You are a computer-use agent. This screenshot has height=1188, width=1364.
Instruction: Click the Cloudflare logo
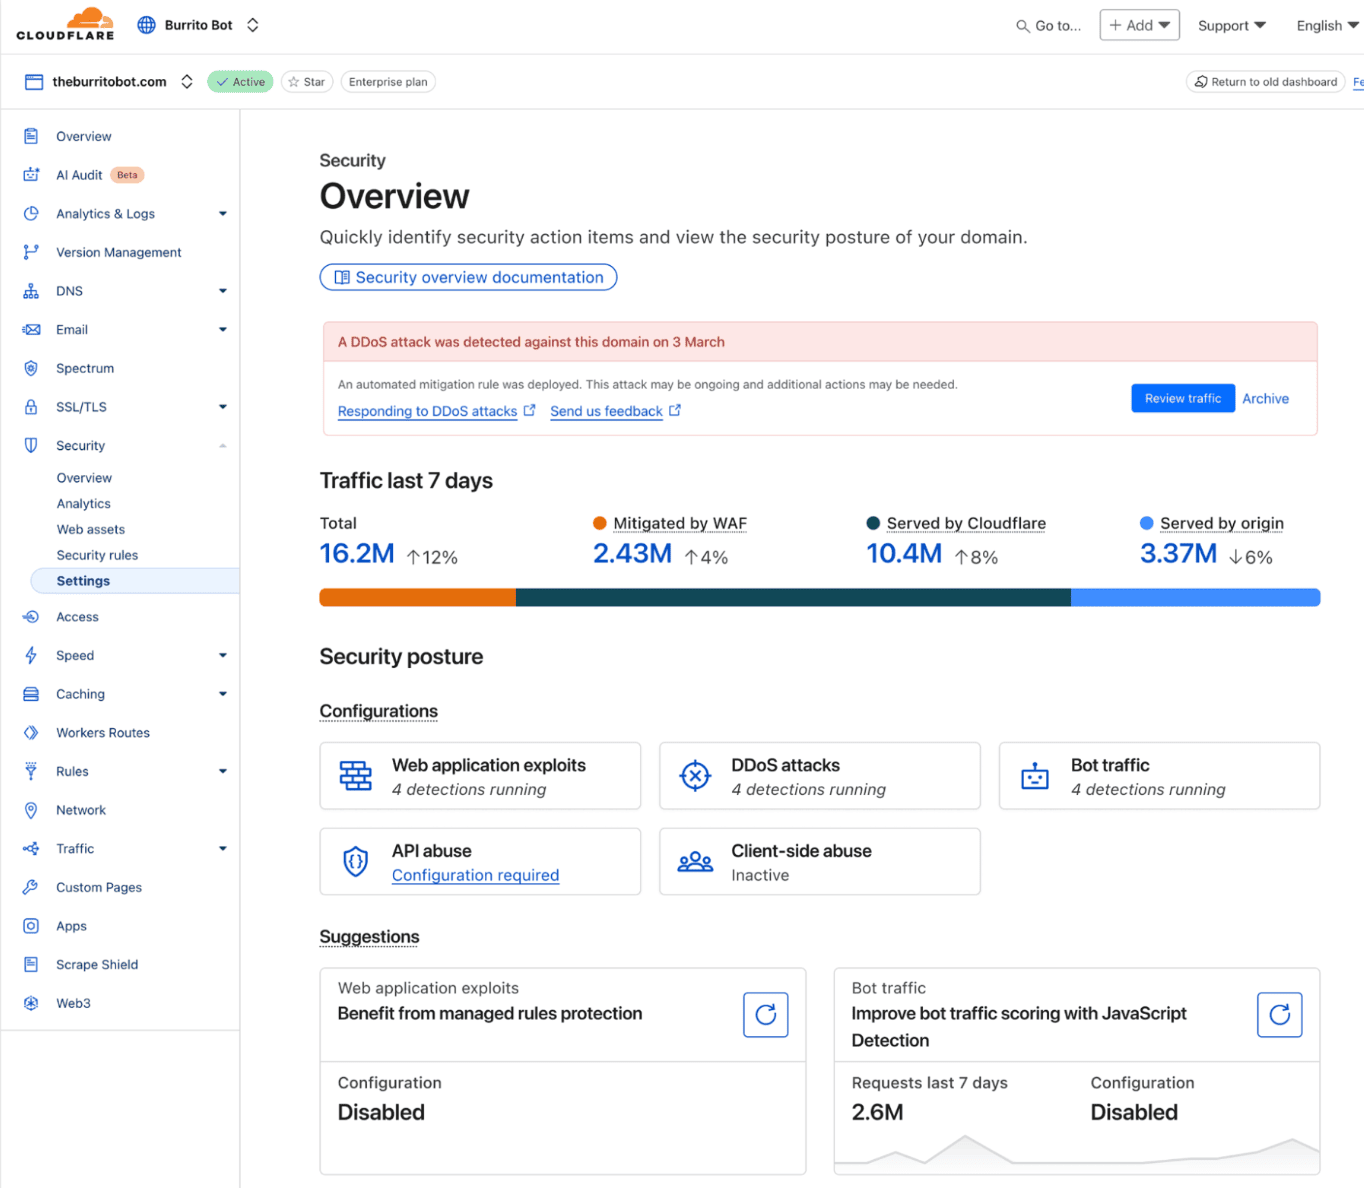(65, 24)
